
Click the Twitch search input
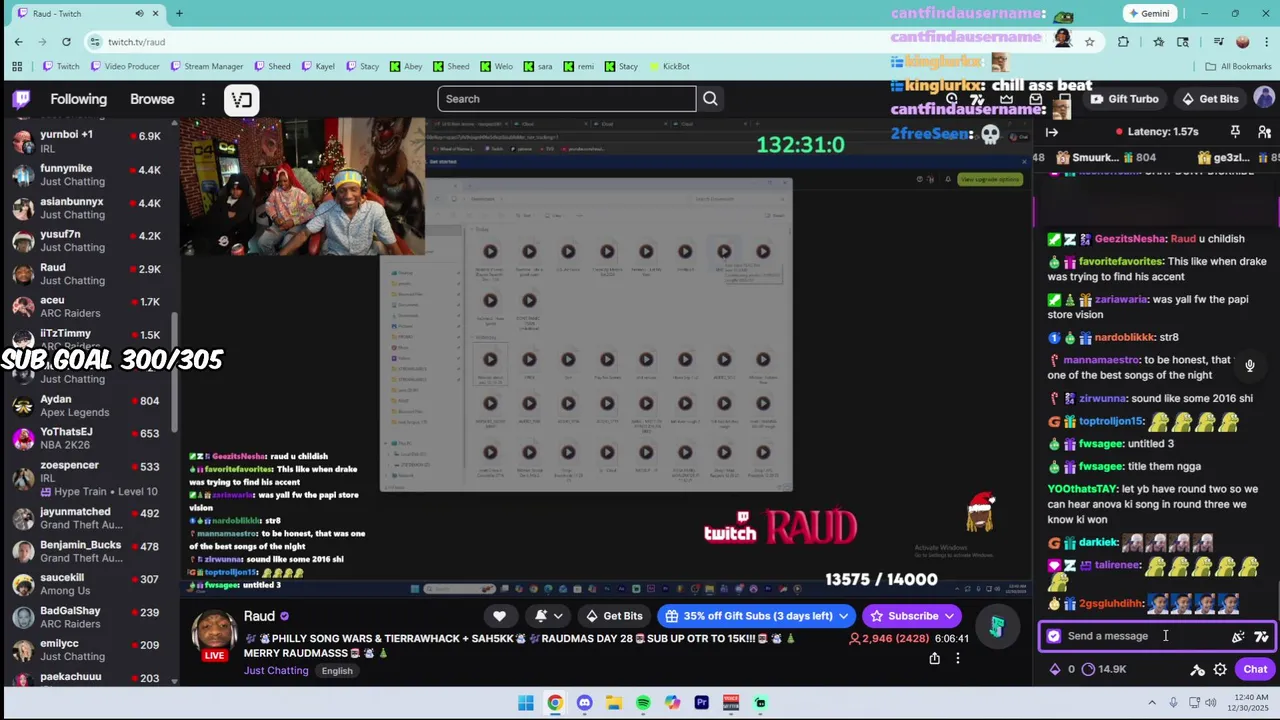click(x=566, y=99)
